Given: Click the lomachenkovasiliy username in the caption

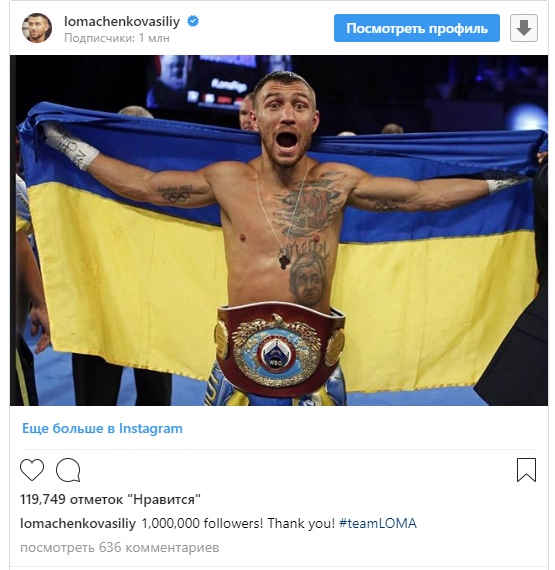Looking at the screenshot, I should pyautogui.click(x=78, y=523).
